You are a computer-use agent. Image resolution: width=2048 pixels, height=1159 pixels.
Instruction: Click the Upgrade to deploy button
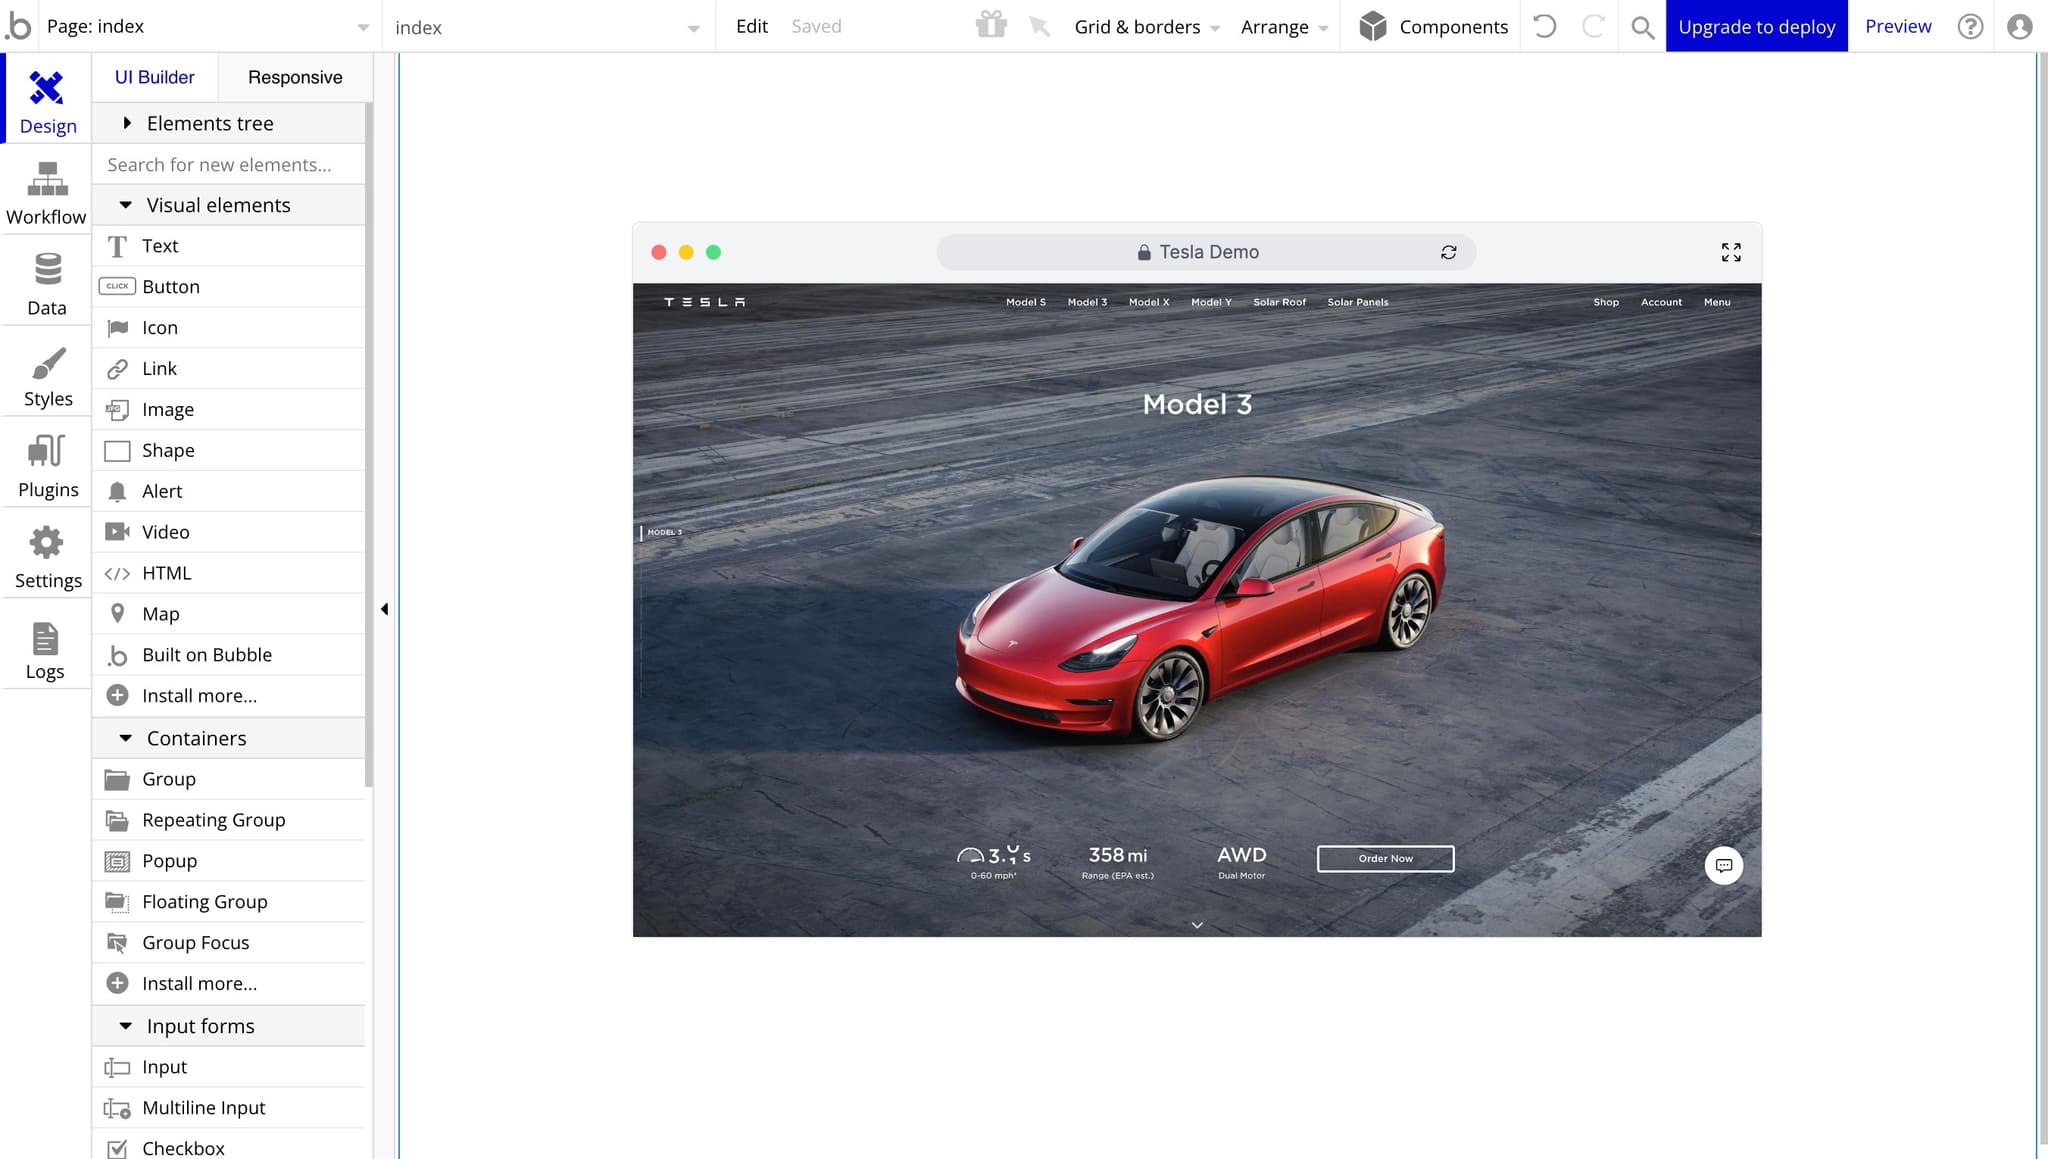point(1756,26)
